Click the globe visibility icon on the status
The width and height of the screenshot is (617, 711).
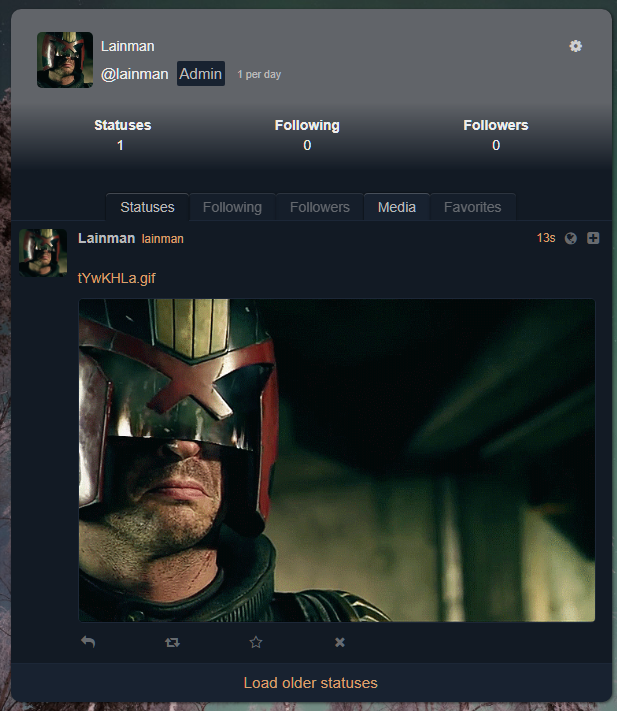(571, 238)
